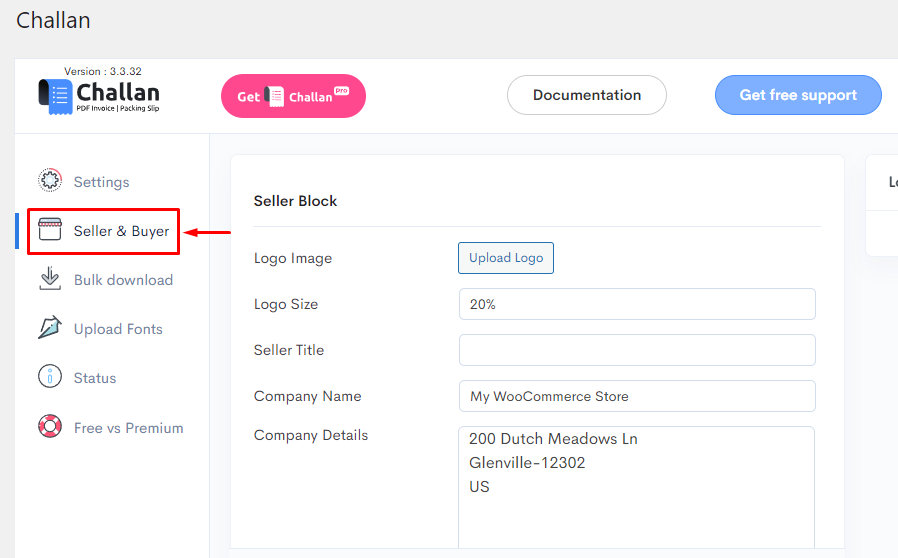Click the Status info icon
Viewport: 898px width, 558px height.
(x=50, y=377)
